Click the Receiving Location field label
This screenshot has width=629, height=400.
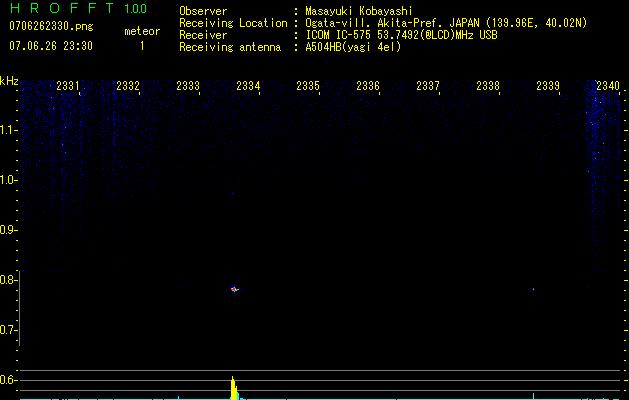pos(233,23)
